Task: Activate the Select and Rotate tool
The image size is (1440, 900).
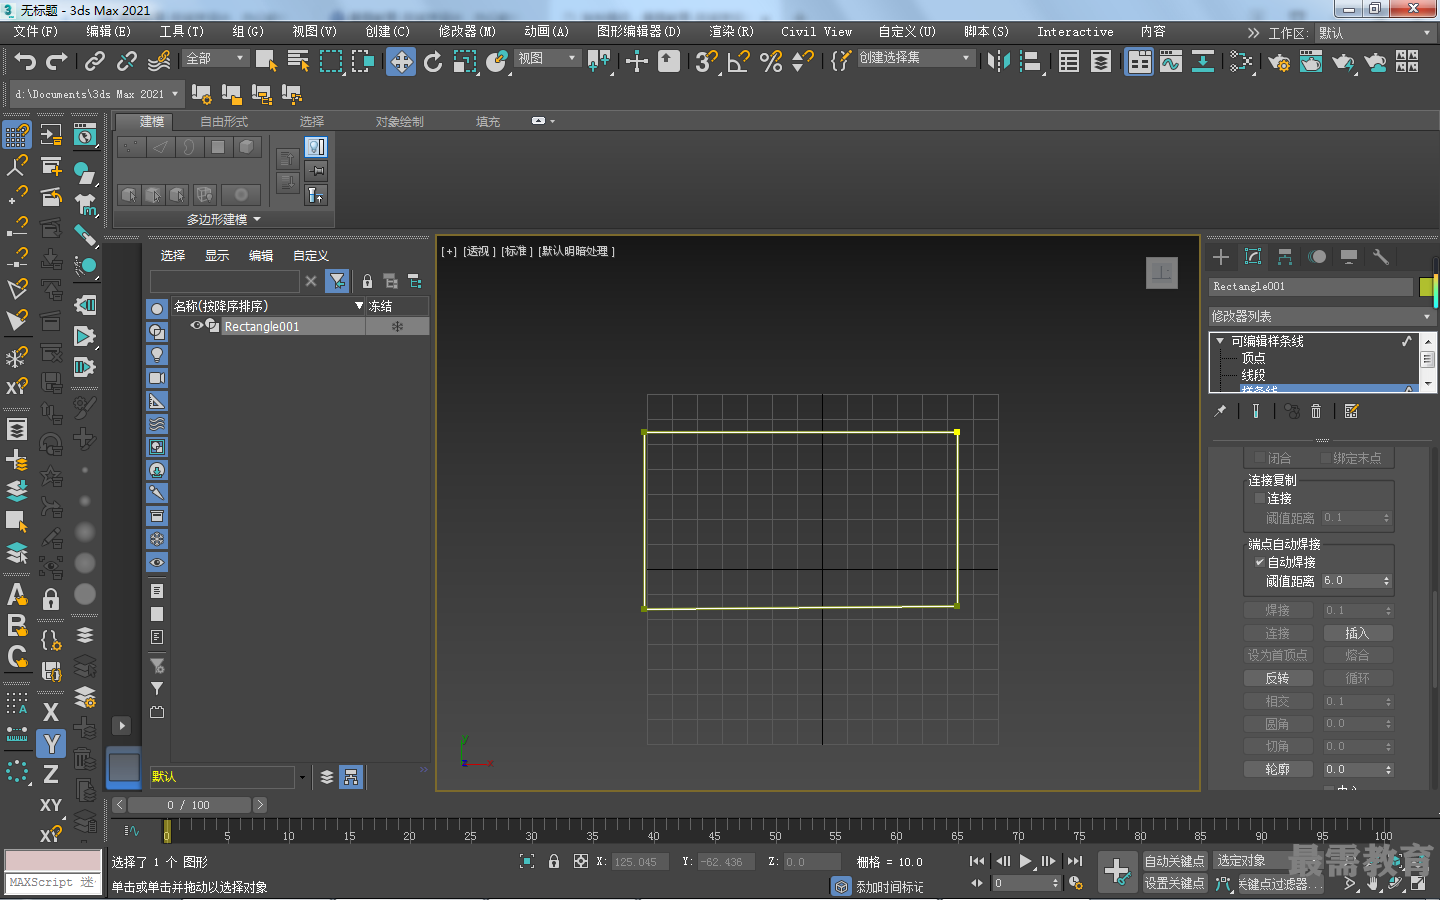Action: 433,62
